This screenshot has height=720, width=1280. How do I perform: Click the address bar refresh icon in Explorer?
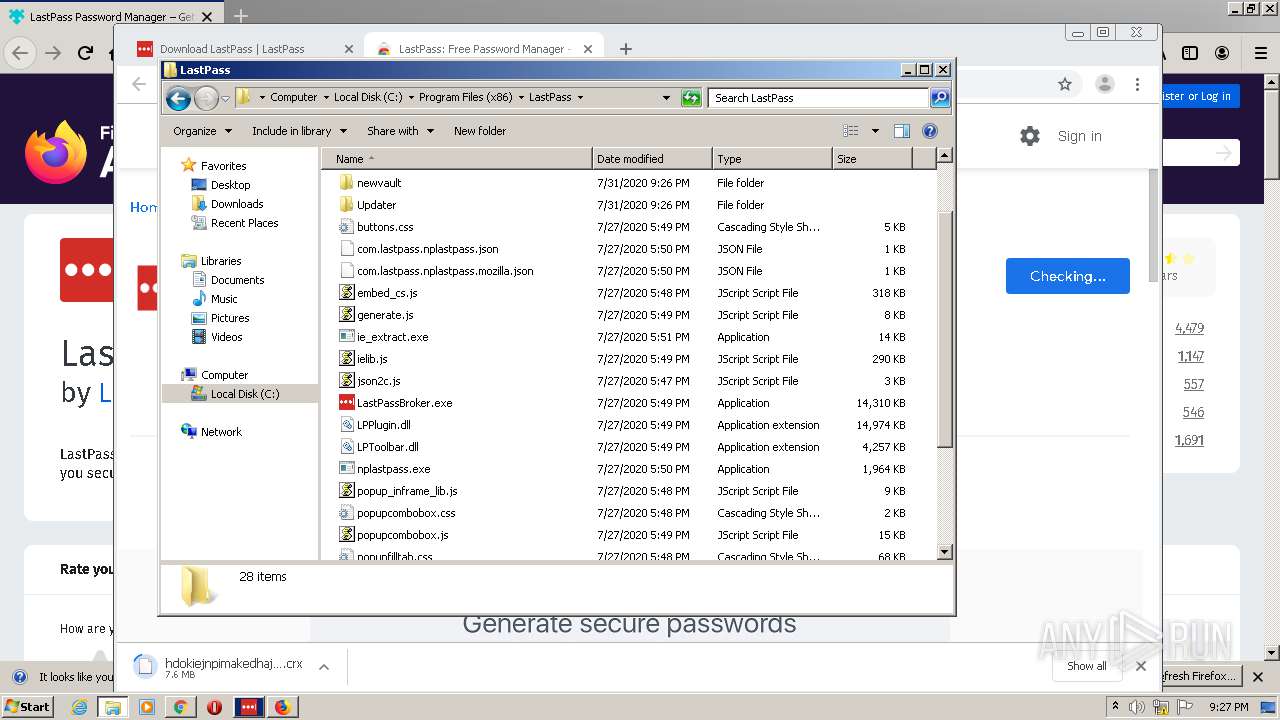[x=691, y=98]
